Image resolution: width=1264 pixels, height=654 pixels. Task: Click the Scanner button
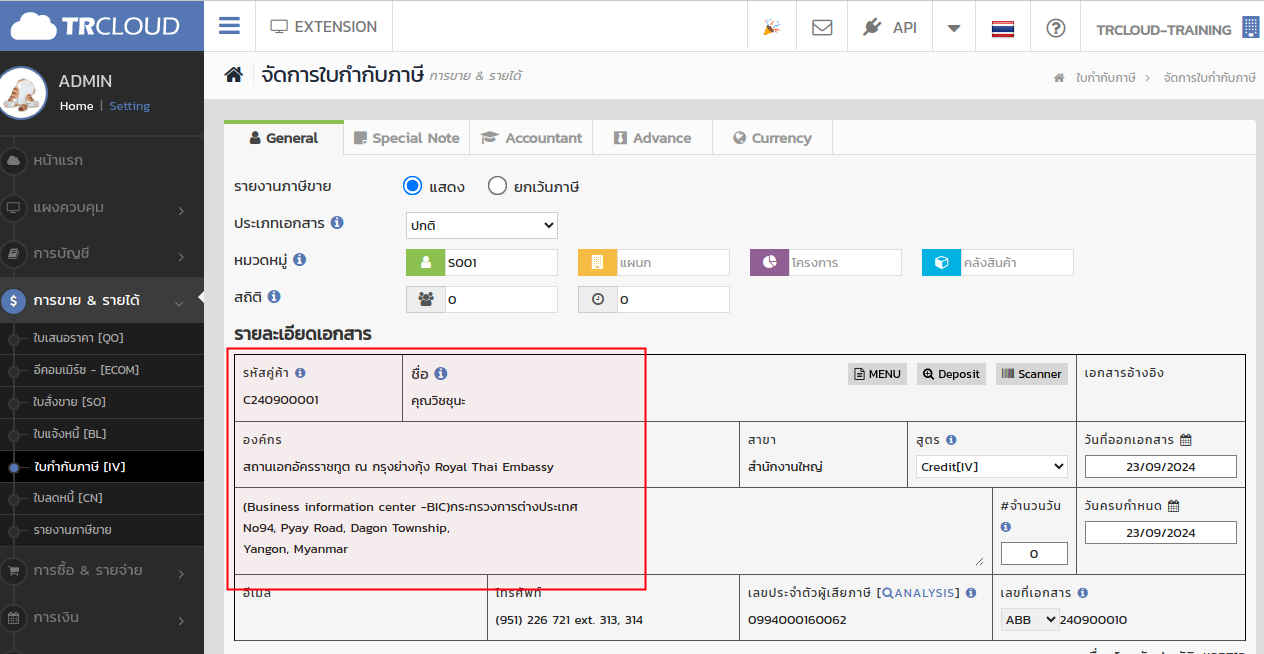(x=1032, y=373)
